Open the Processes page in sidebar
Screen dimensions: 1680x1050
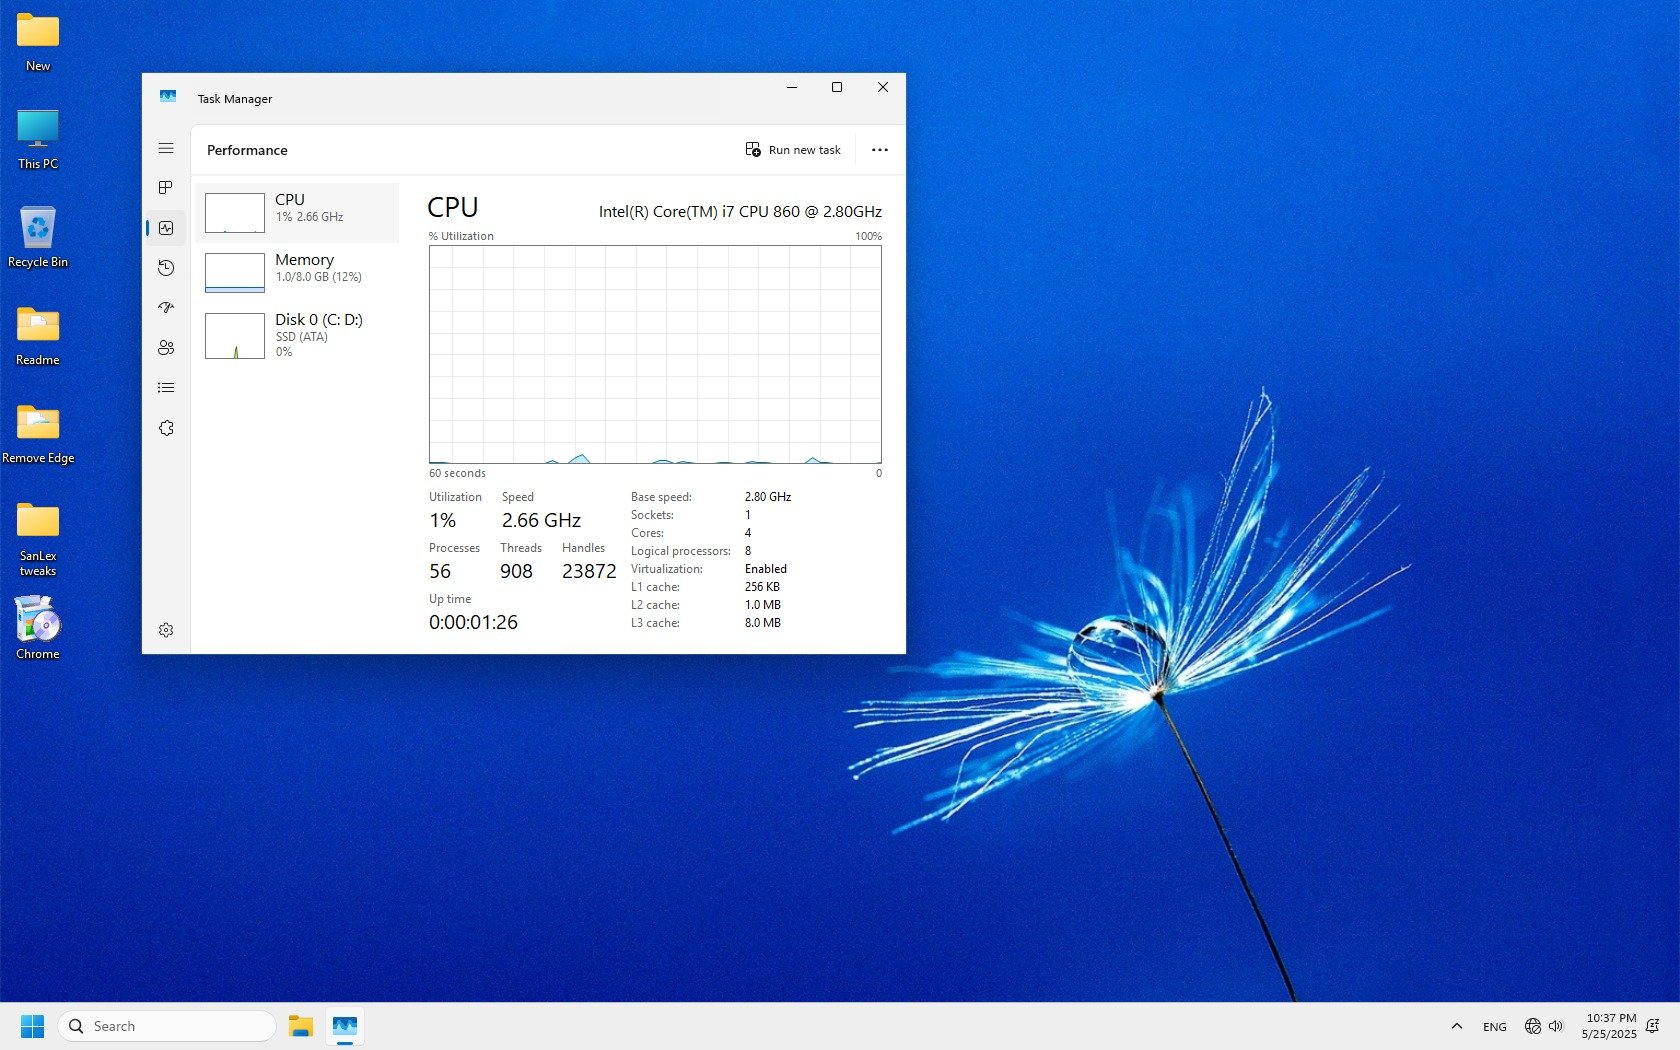[x=166, y=188]
